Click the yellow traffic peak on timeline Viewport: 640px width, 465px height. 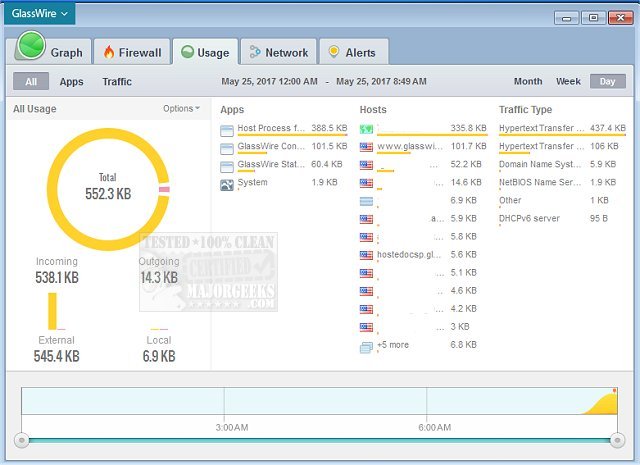pos(604,404)
